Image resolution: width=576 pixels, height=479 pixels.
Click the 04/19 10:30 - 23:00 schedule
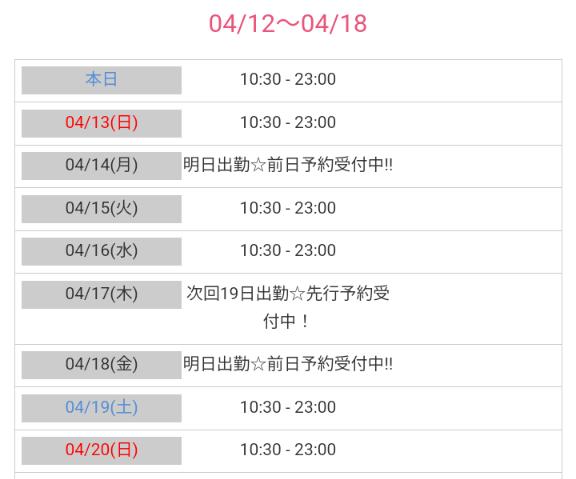288,407
